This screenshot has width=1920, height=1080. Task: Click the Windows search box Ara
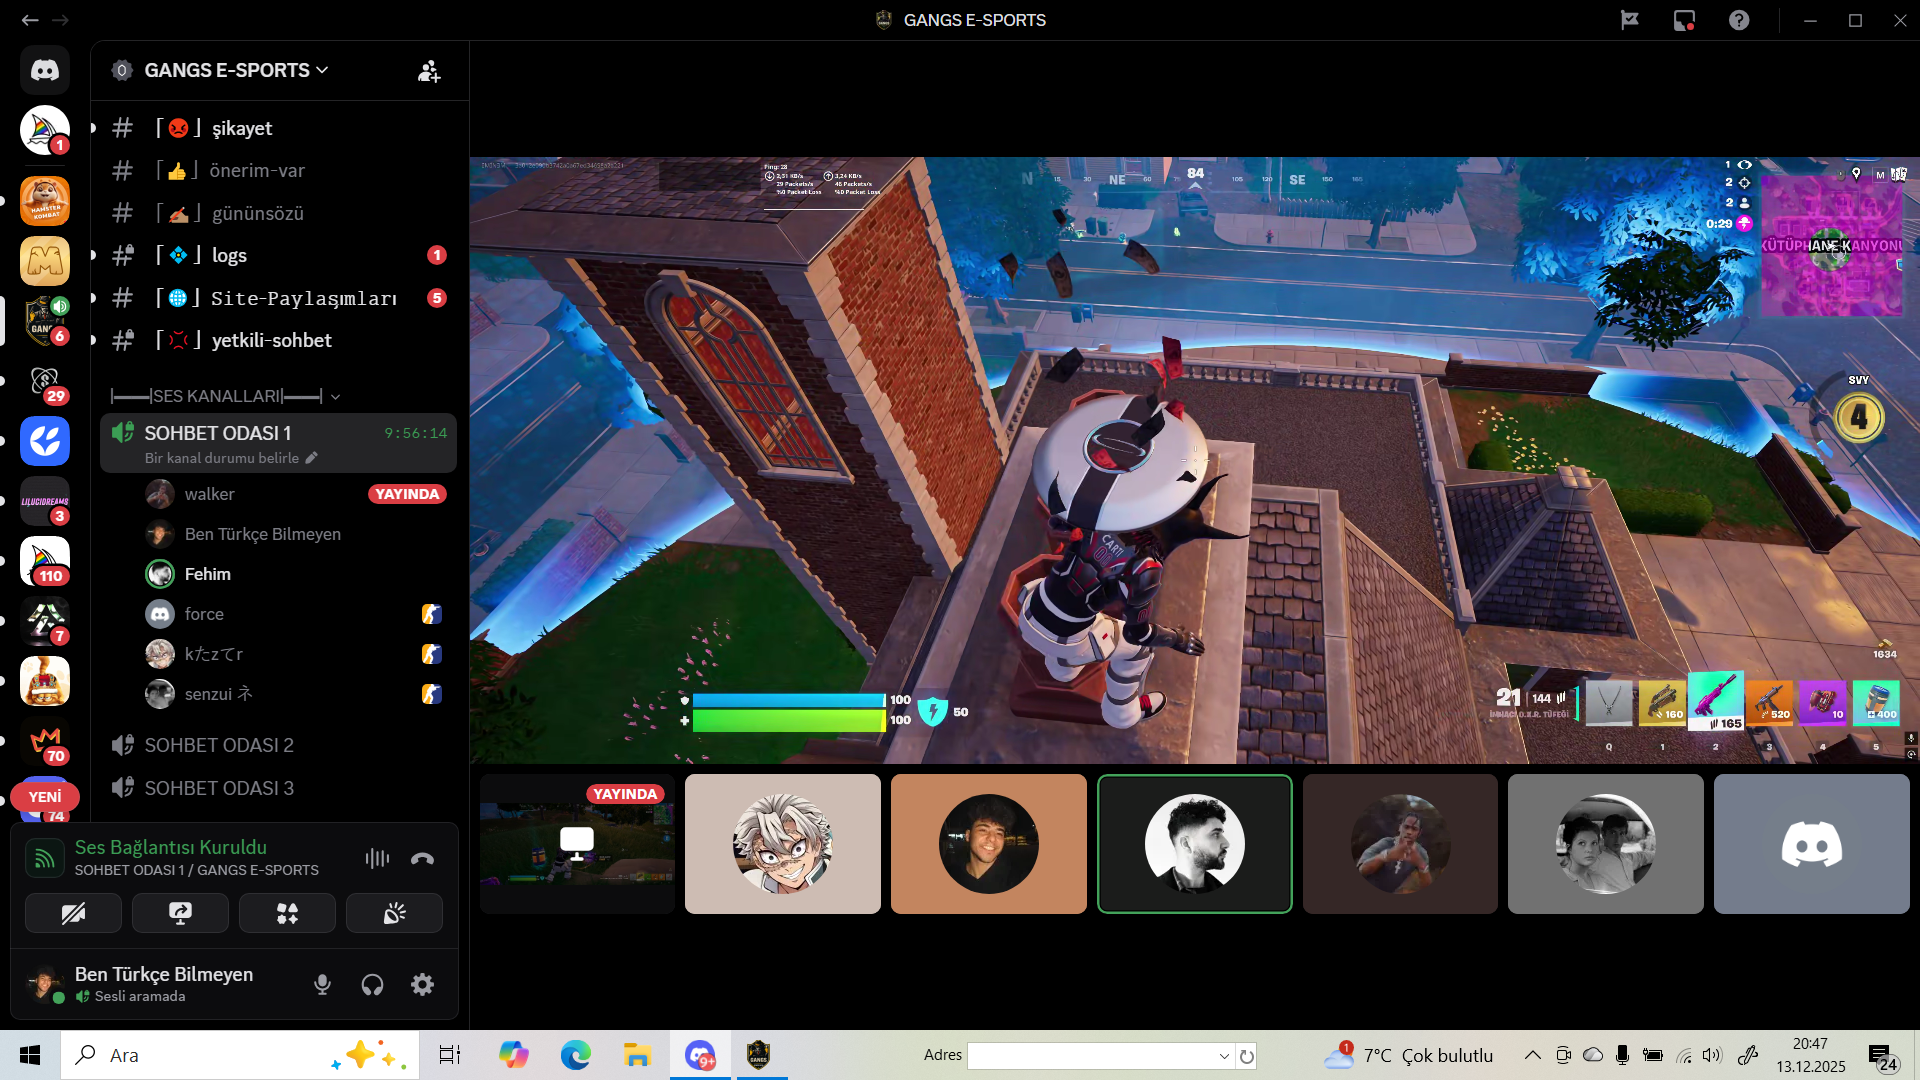click(240, 1055)
